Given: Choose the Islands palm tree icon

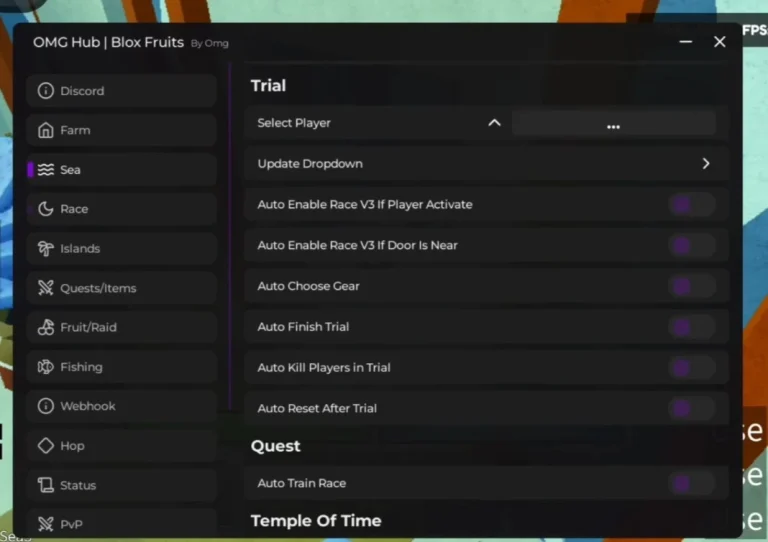Looking at the screenshot, I should 46,248.
